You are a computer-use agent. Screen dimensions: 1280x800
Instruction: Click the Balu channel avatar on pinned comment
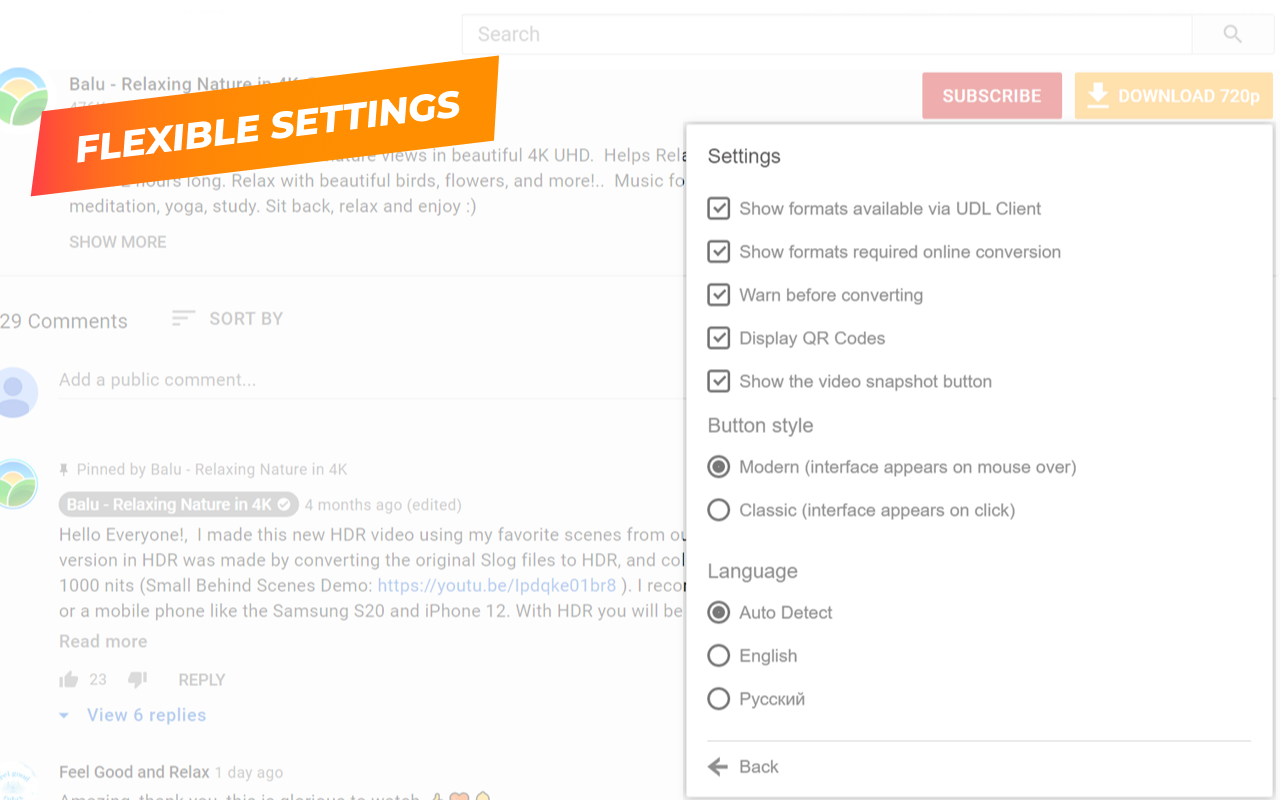[x=16, y=484]
